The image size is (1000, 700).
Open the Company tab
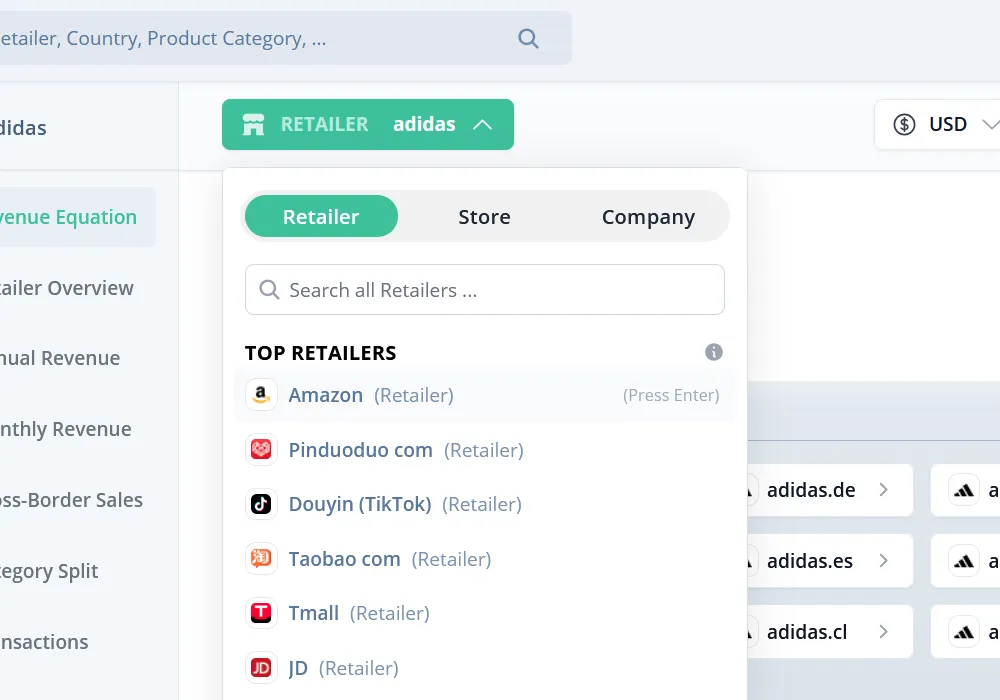click(648, 216)
